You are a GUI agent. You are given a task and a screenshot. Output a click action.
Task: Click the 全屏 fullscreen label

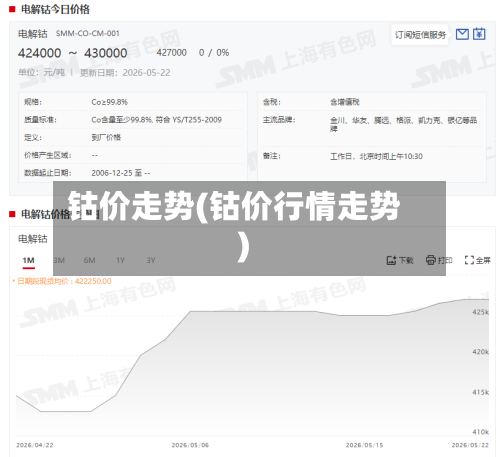tap(483, 261)
